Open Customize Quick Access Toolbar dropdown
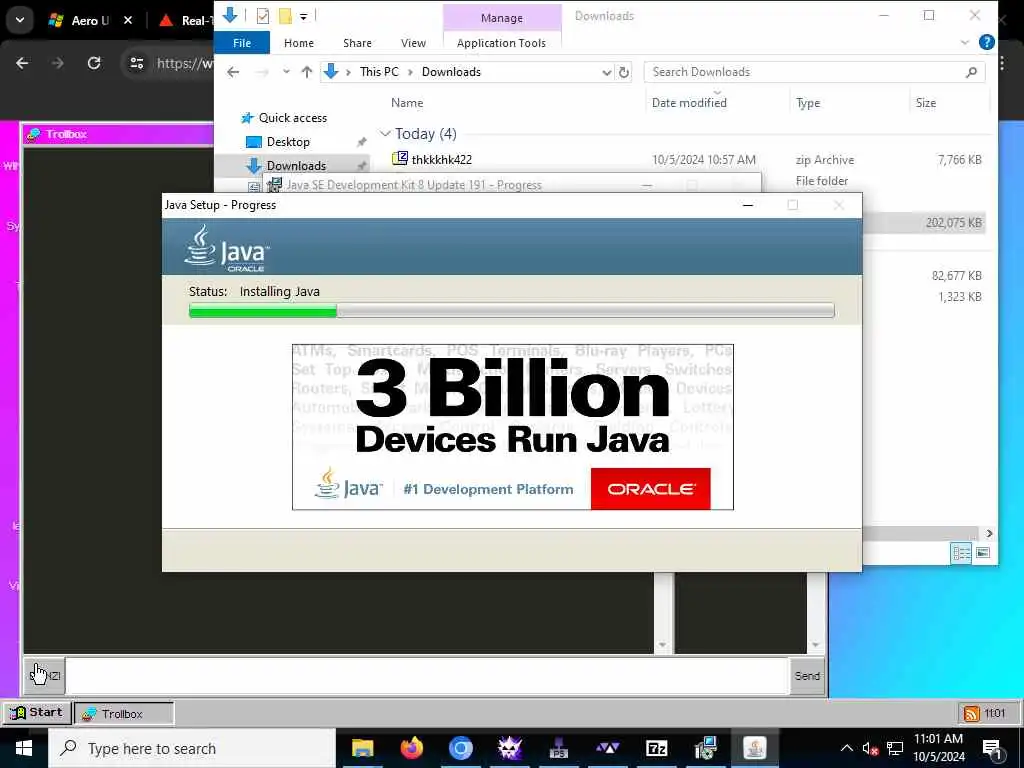 [304, 16]
